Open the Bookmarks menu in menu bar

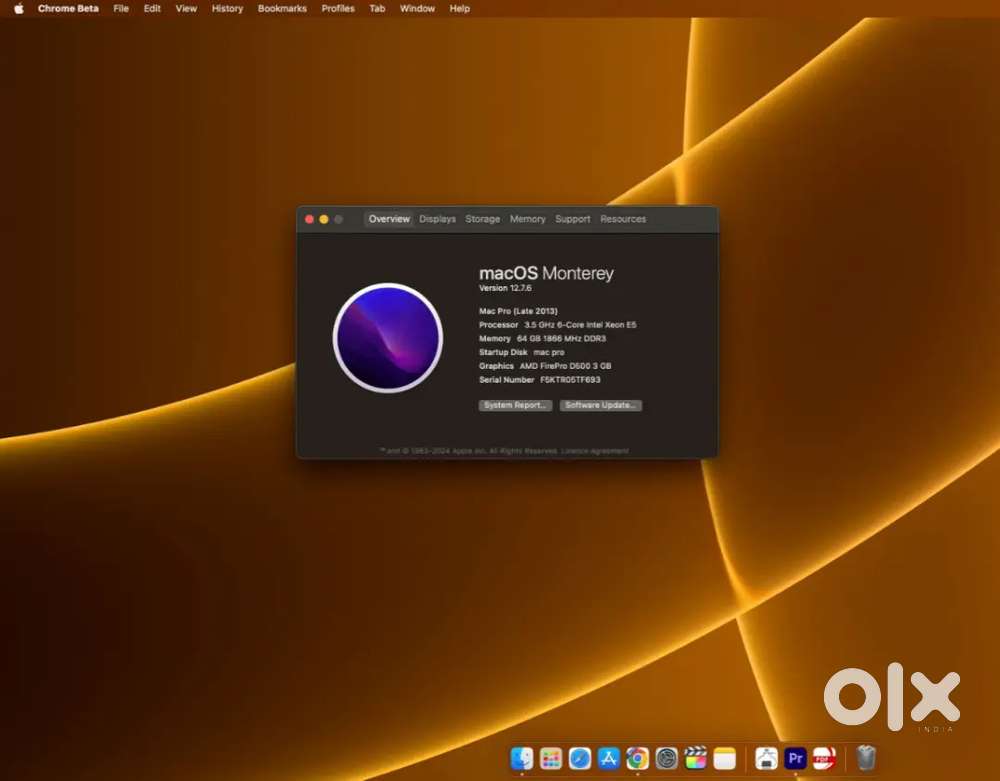282,8
